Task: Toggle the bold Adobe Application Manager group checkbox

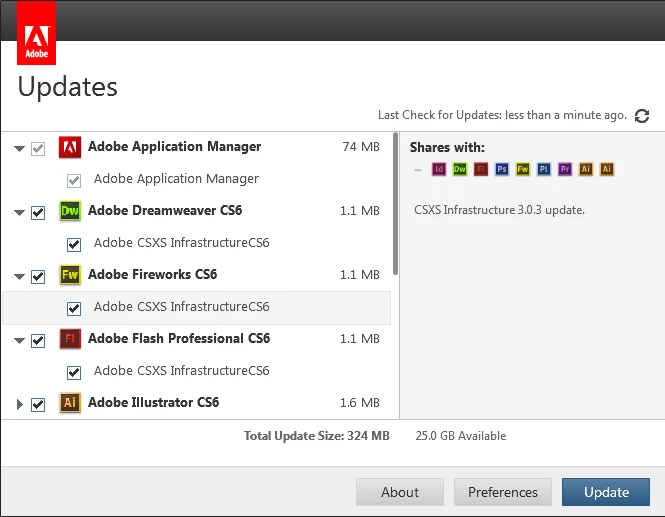Action: (38, 149)
